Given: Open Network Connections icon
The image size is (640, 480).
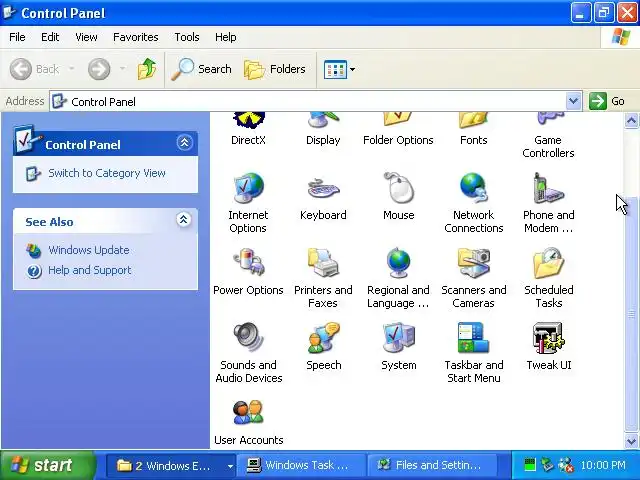Looking at the screenshot, I should [473, 203].
